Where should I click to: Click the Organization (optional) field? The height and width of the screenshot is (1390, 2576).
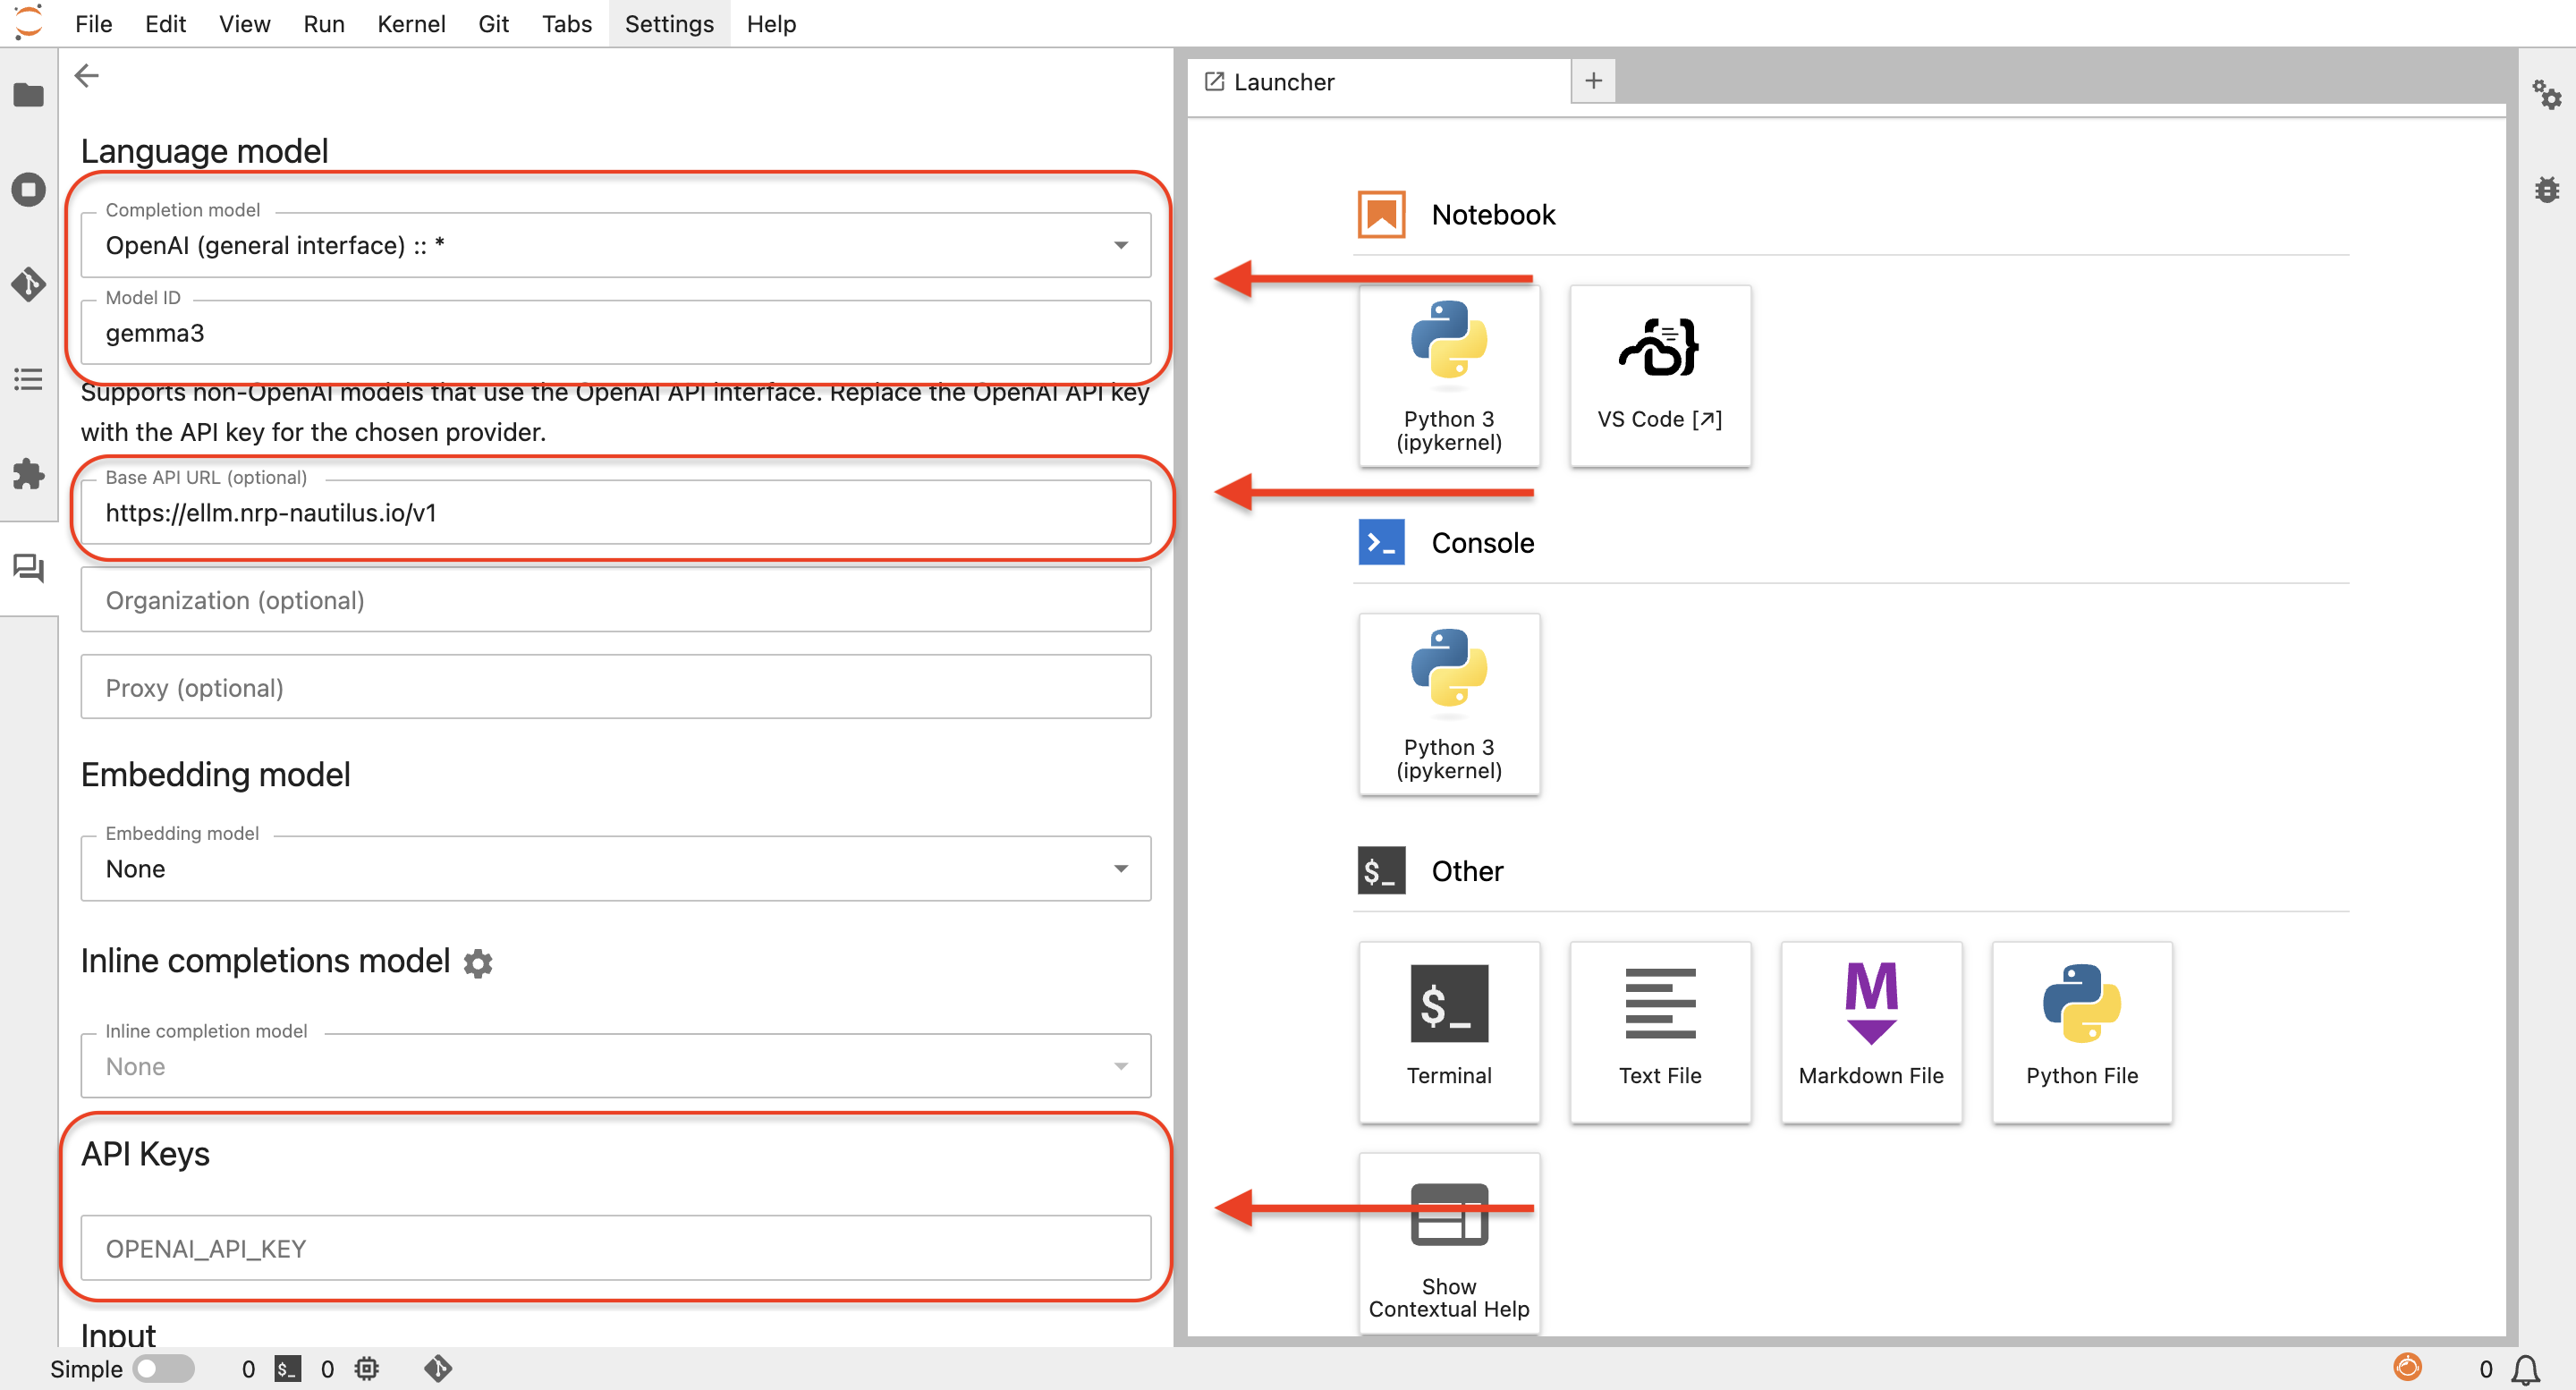pos(615,600)
